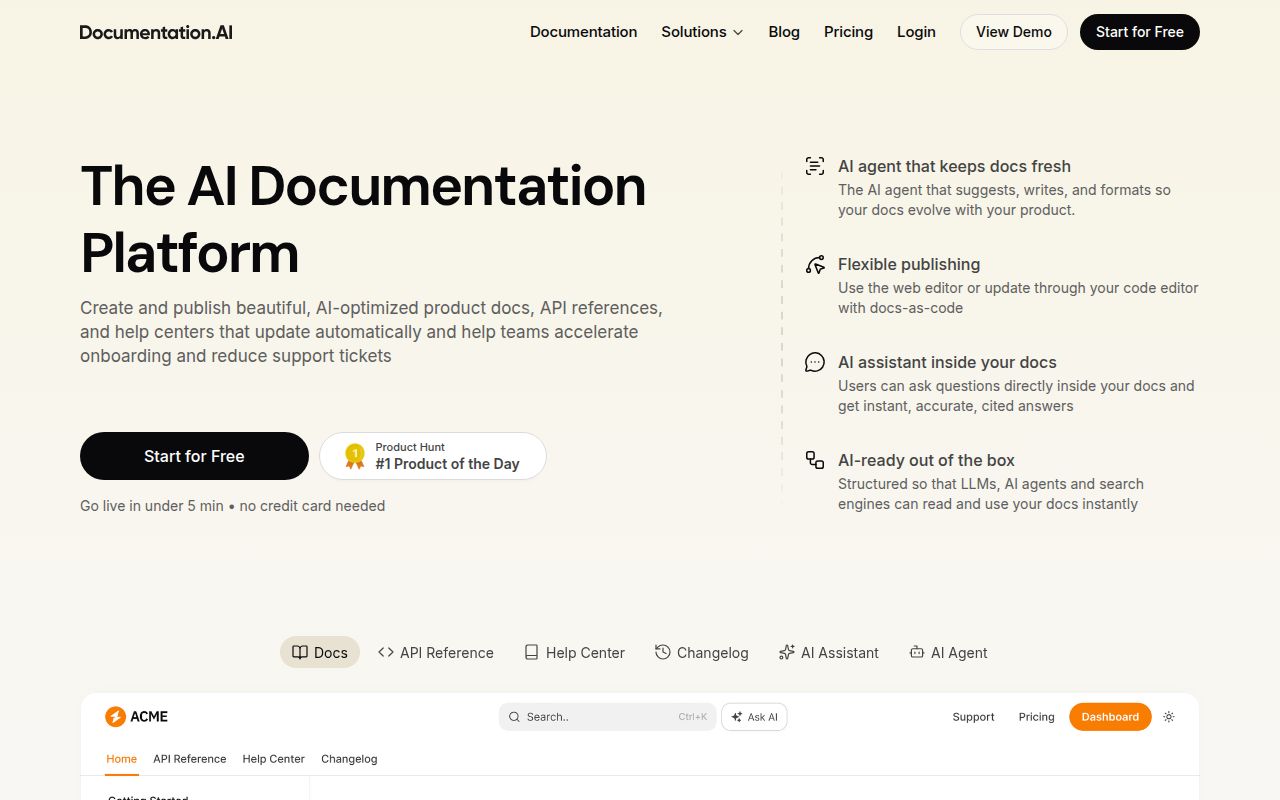Viewport: 1280px width, 800px height.
Task: Open the Pricing link in top navigation
Action: (848, 32)
